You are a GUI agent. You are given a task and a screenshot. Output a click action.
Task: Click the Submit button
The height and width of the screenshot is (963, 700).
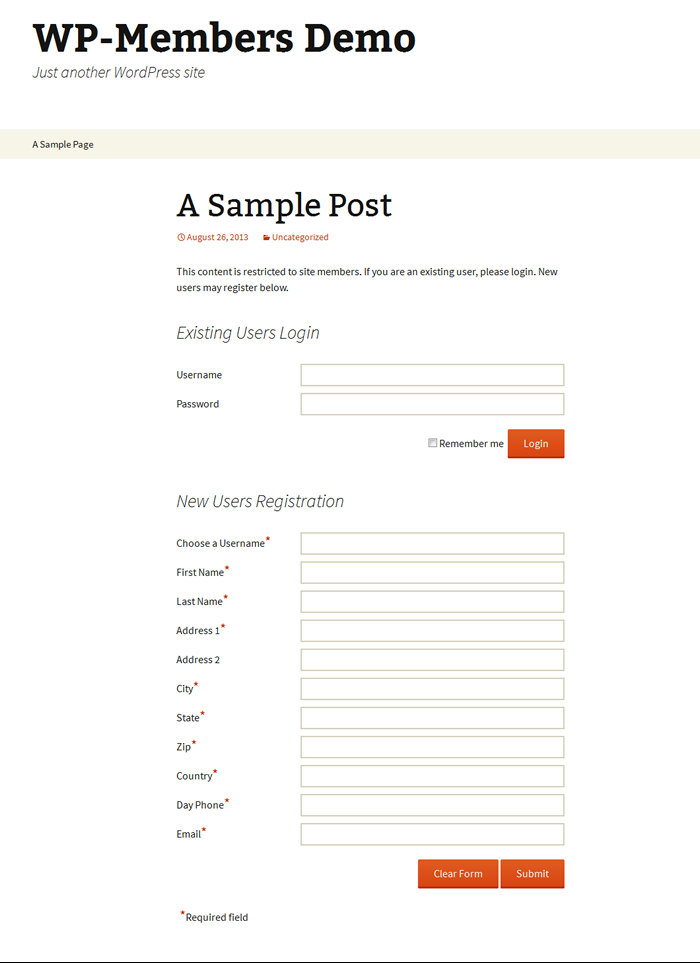point(532,873)
